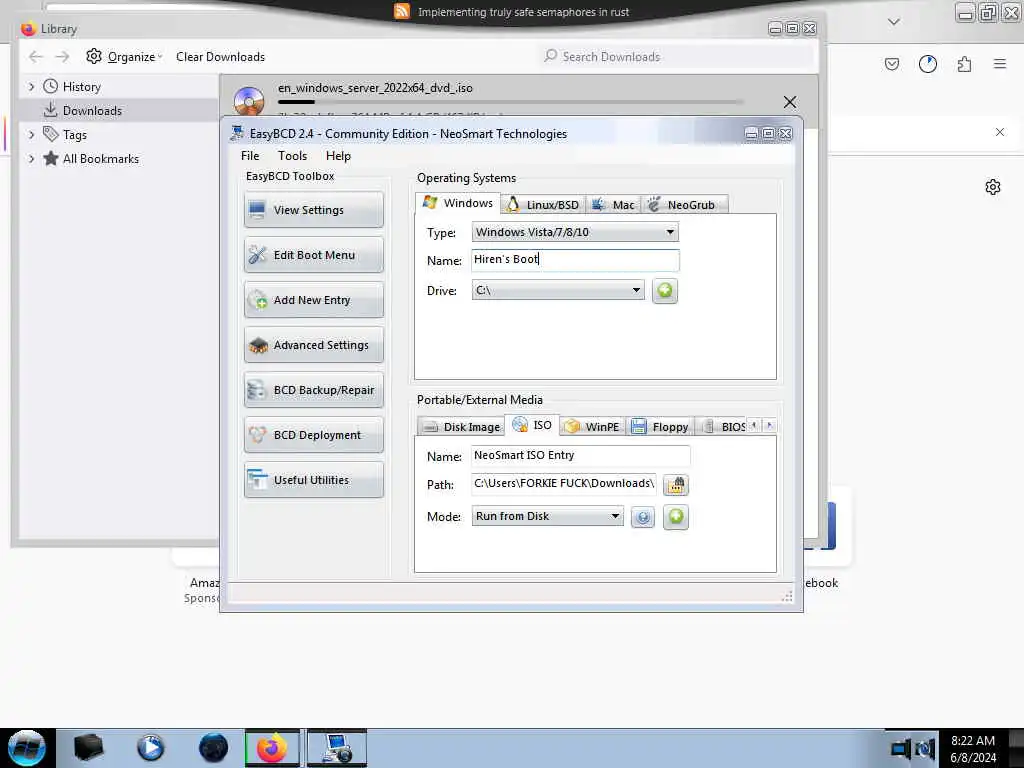Expand All Bookmarks tree item
The height and width of the screenshot is (768, 1024).
coord(31,159)
